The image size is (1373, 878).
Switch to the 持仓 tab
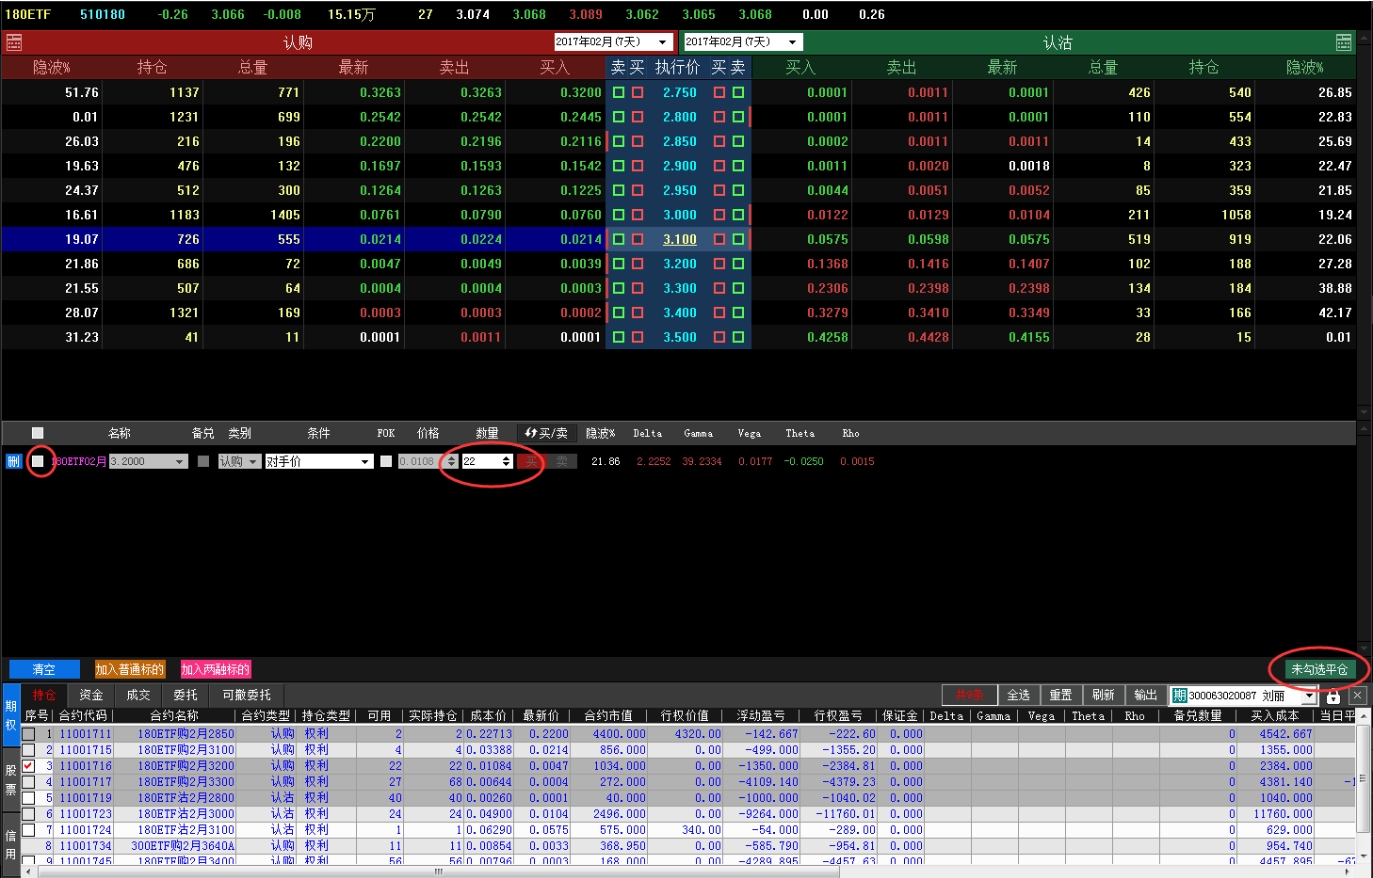(44, 695)
